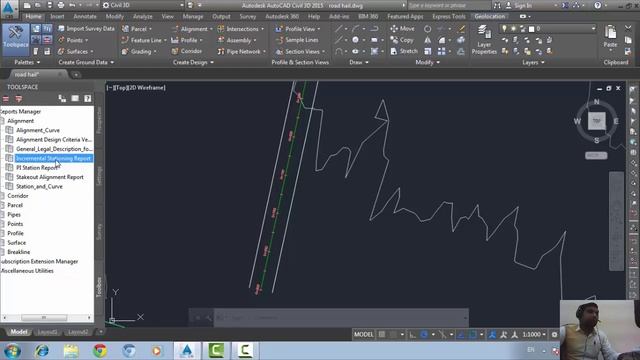Select the Stretch tool
The image size is (640, 360).
[404, 51]
